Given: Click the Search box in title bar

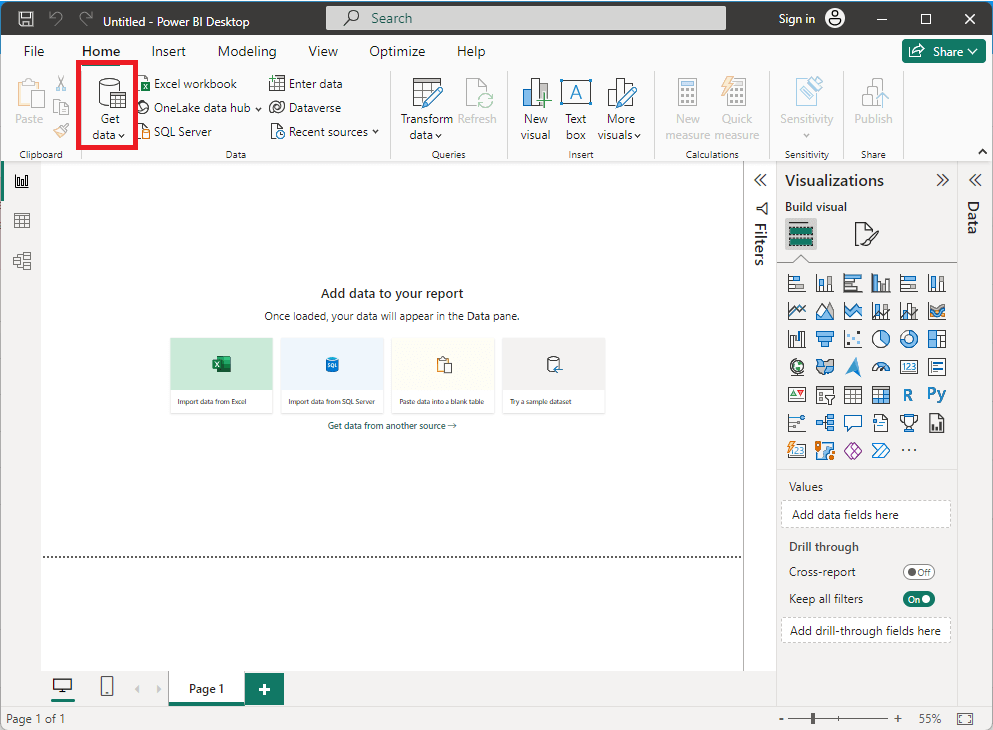Looking at the screenshot, I should (526, 18).
